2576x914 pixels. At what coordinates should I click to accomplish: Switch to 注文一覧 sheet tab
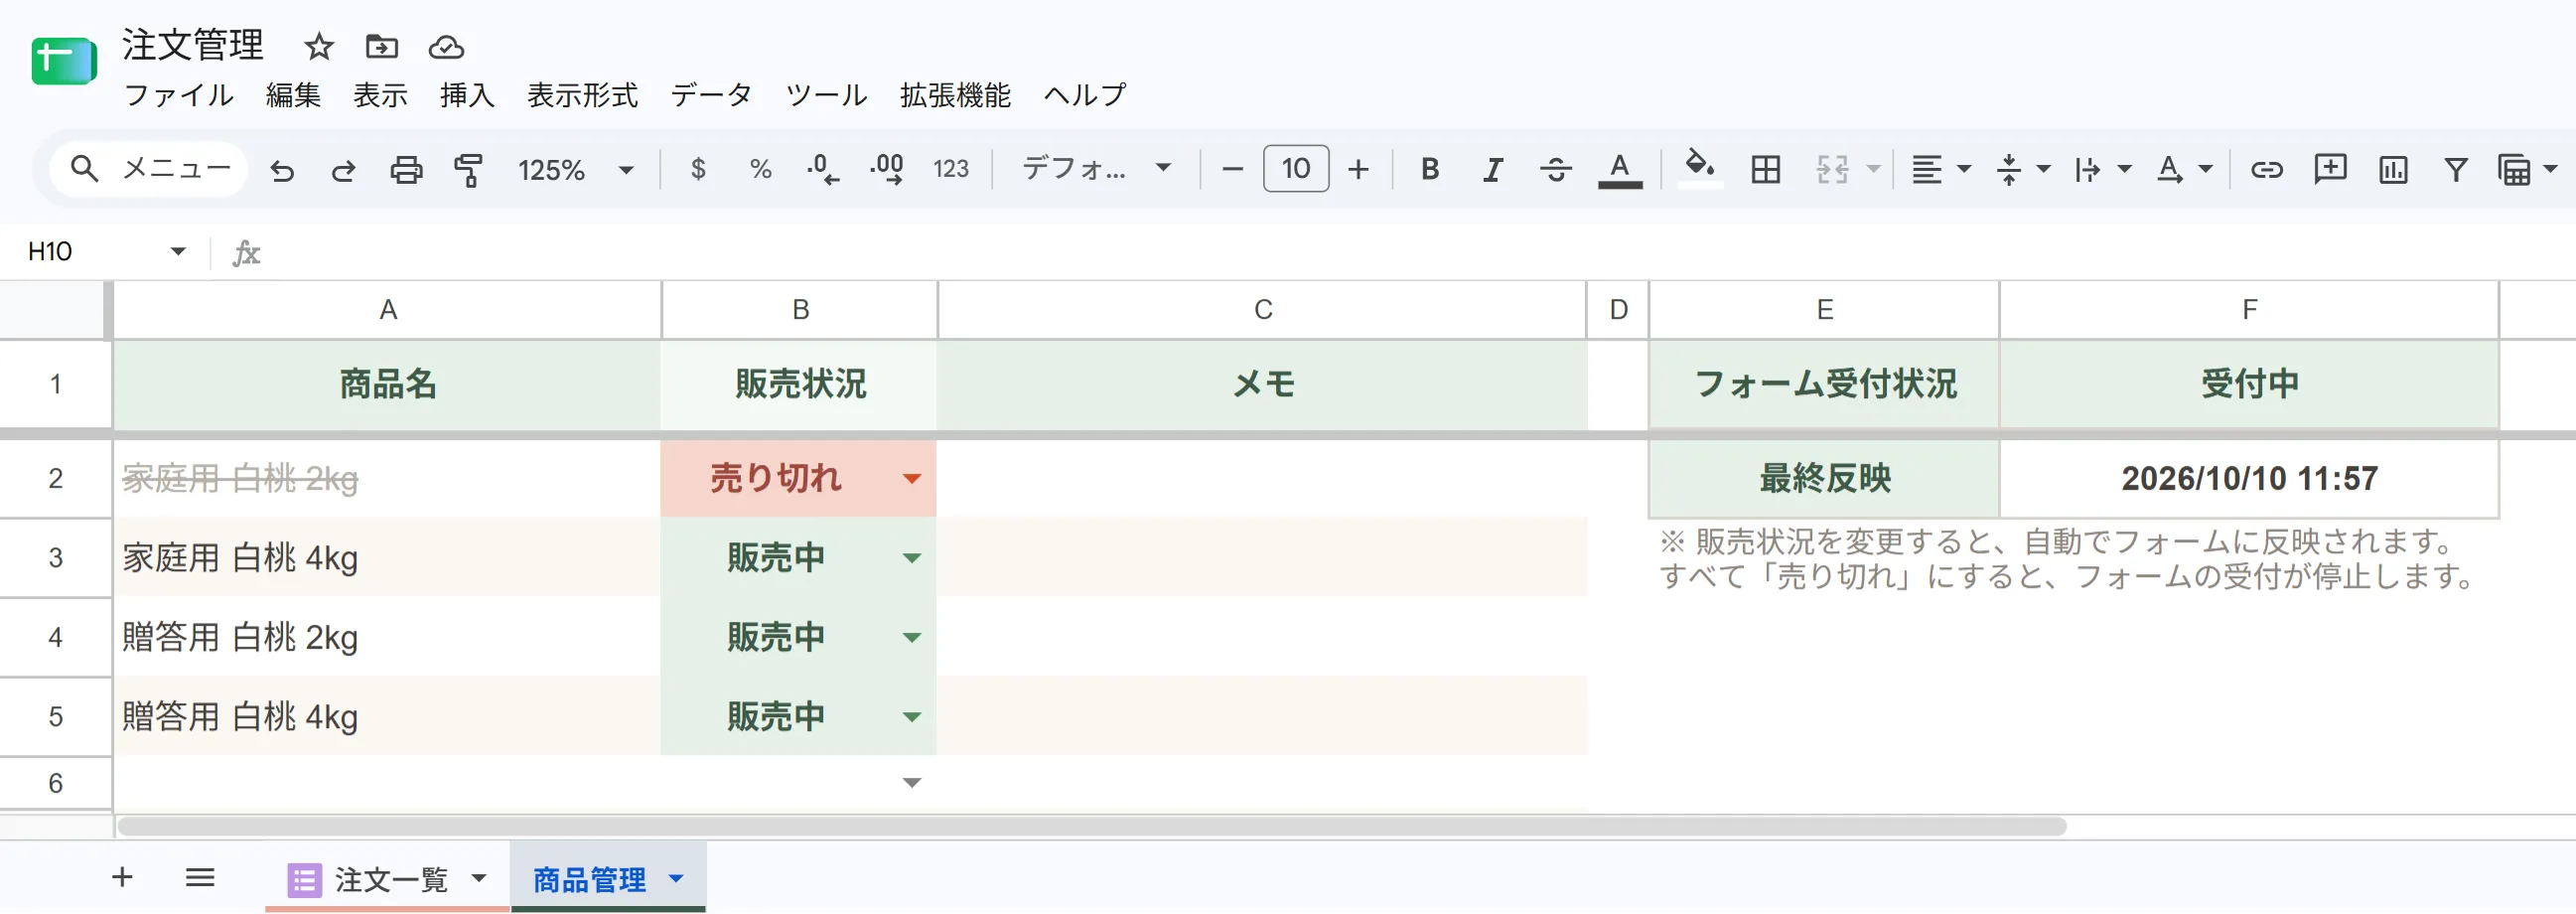click(390, 879)
